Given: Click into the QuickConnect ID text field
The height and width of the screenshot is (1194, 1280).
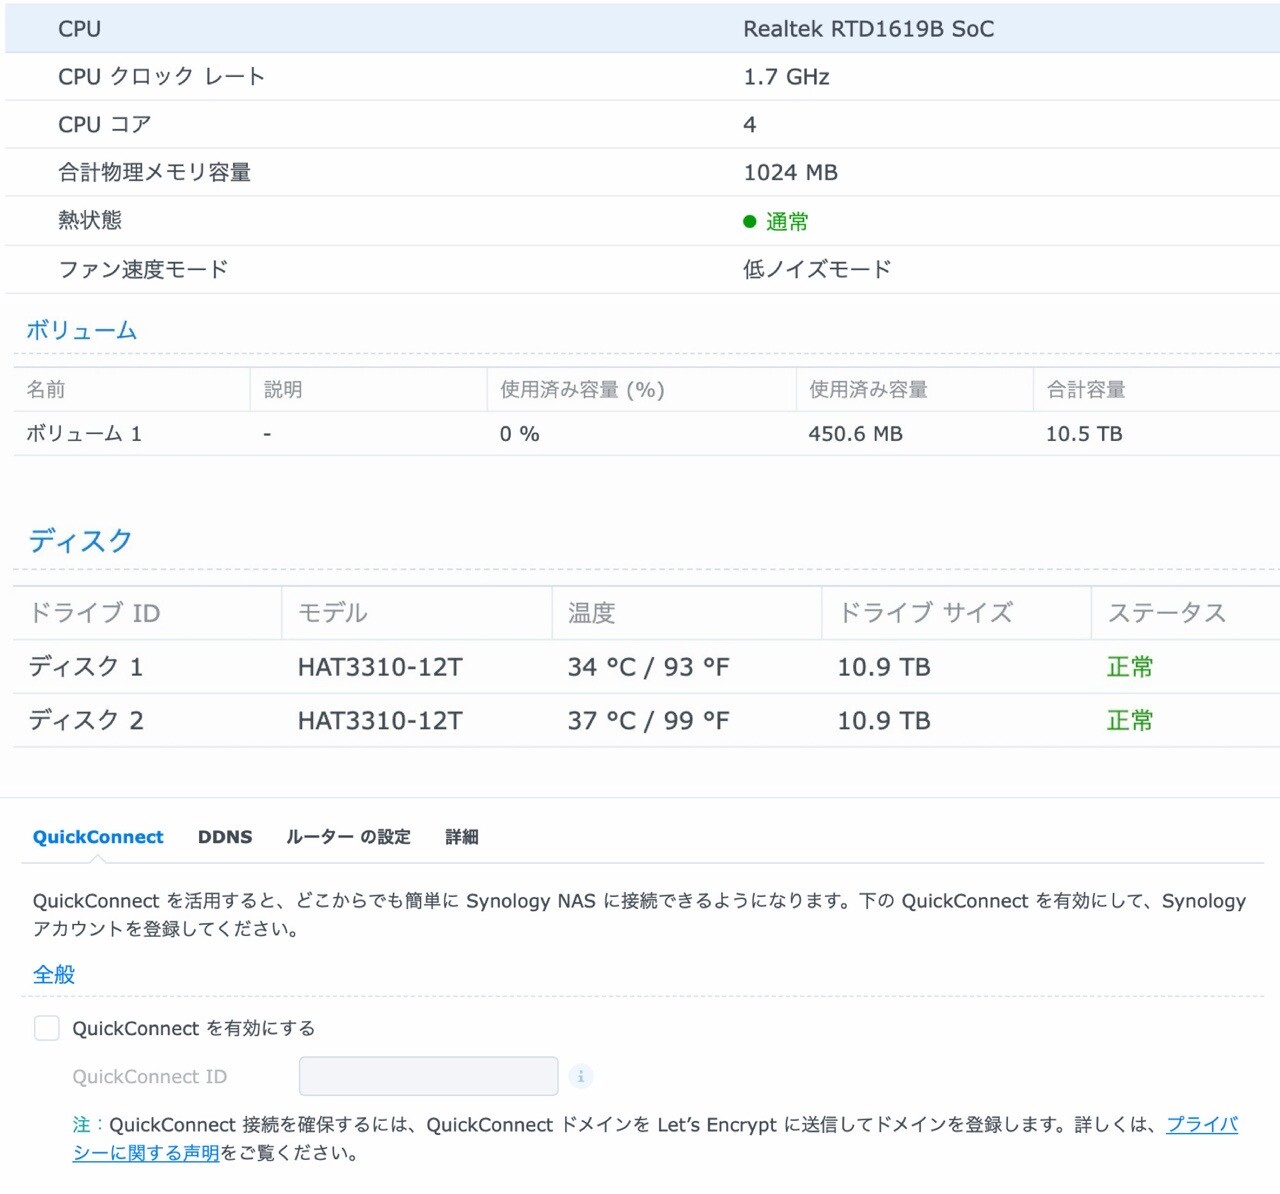Looking at the screenshot, I should tap(428, 1076).
